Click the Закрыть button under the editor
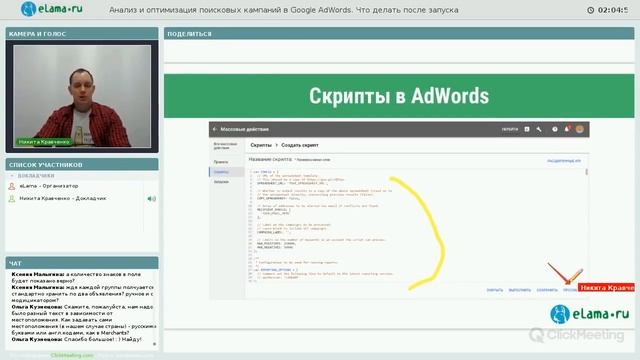The image size is (640, 360). 495,290
